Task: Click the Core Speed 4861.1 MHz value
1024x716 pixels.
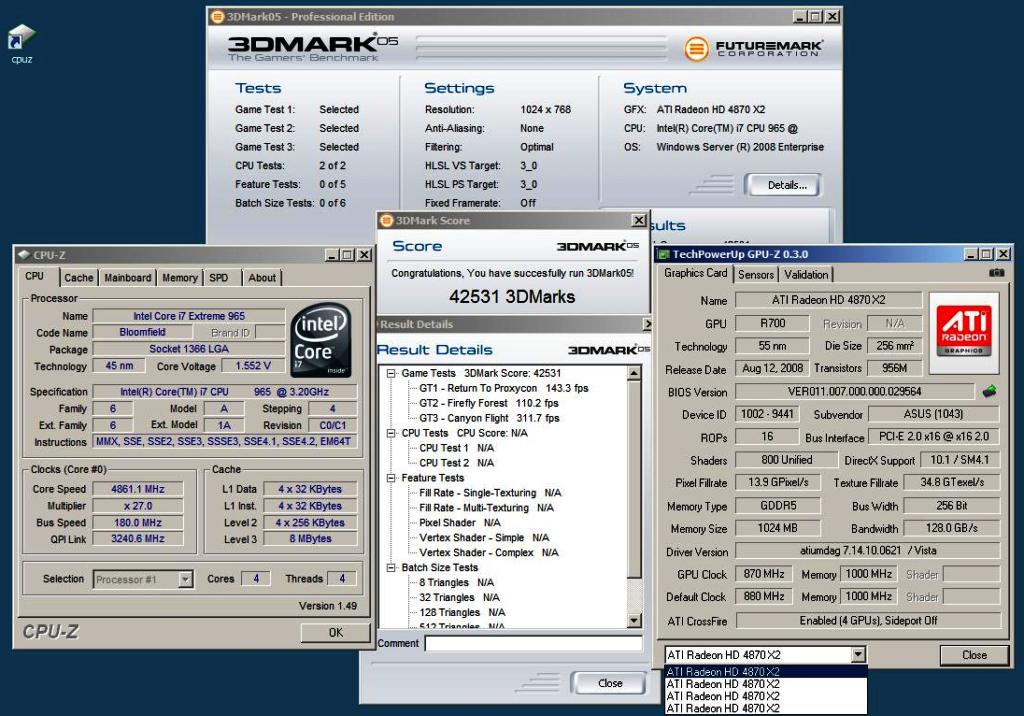Action: [138, 489]
